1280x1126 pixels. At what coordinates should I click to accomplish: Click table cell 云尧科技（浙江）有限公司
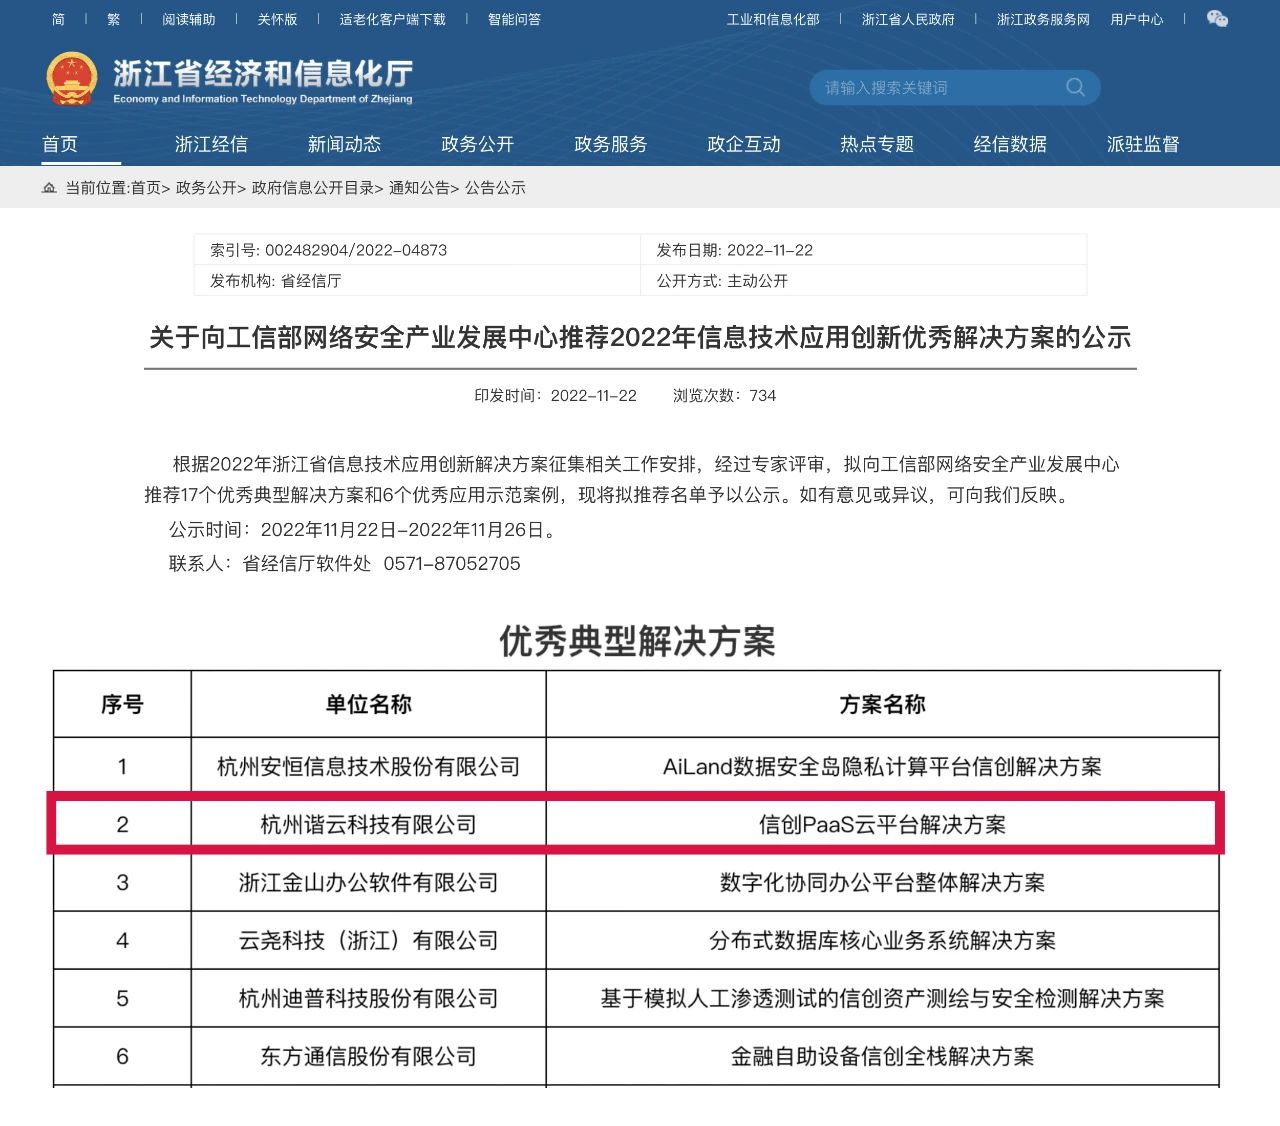point(369,941)
